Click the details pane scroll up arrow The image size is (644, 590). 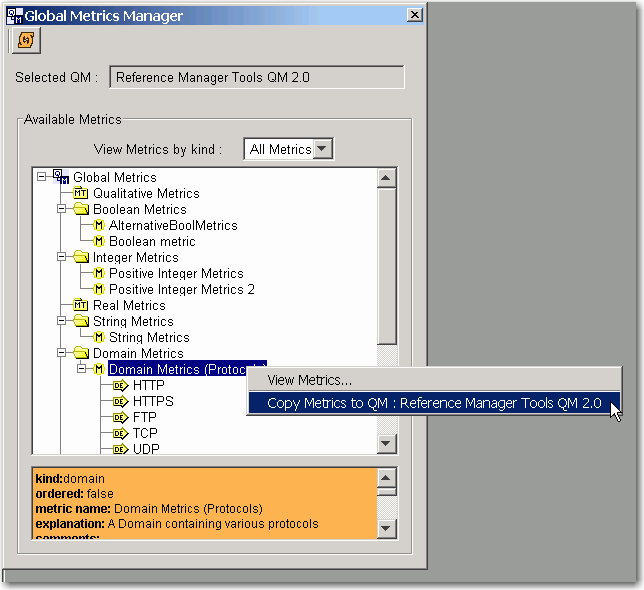point(386,478)
